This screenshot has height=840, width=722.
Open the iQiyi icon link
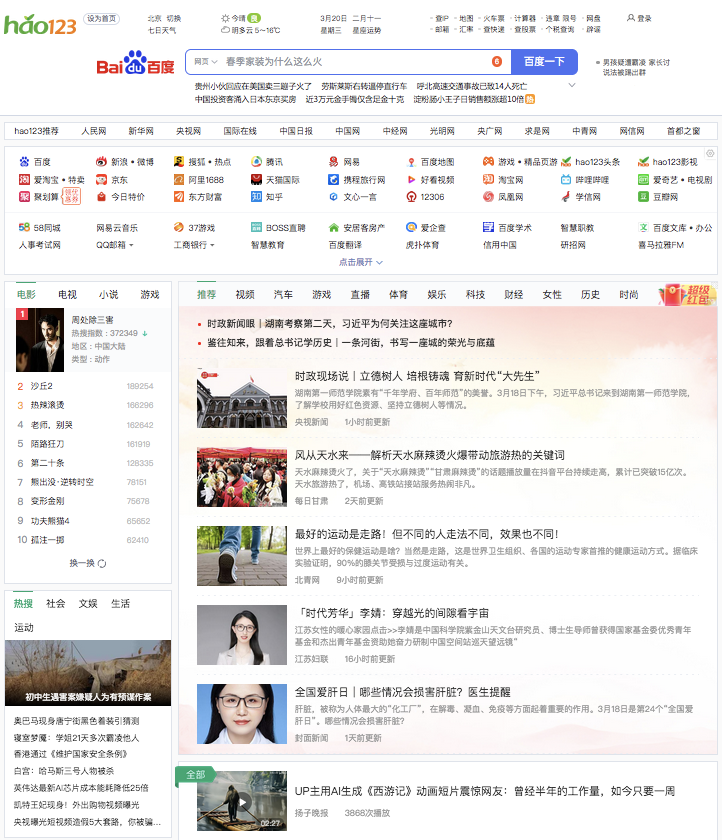(643, 180)
